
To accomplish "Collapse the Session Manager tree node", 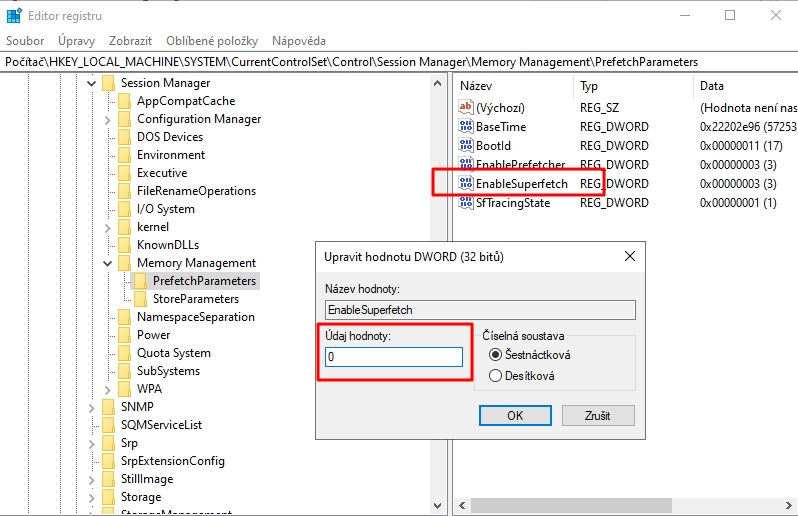I will tap(92, 83).
